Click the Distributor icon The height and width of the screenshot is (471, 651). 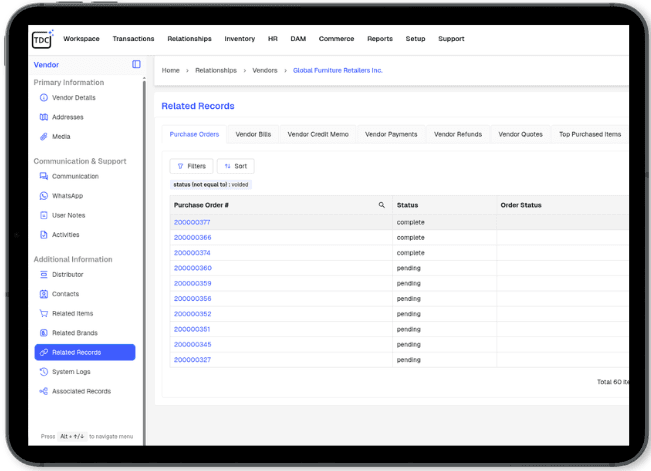tap(44, 275)
